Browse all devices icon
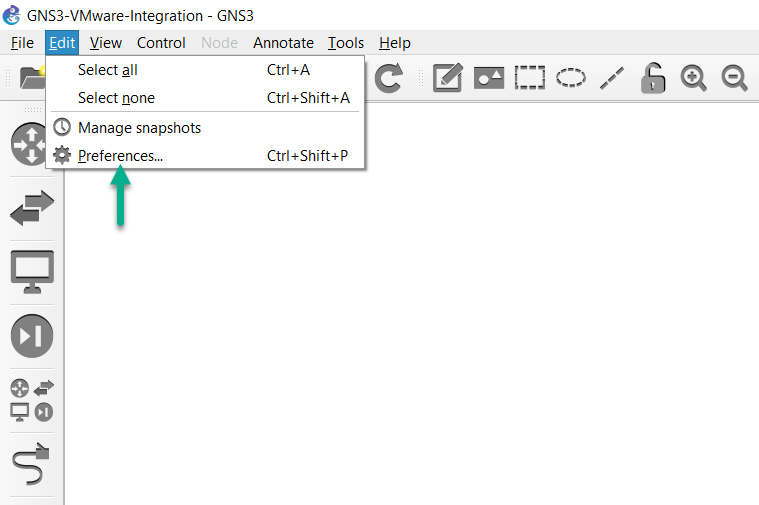 tap(32, 400)
